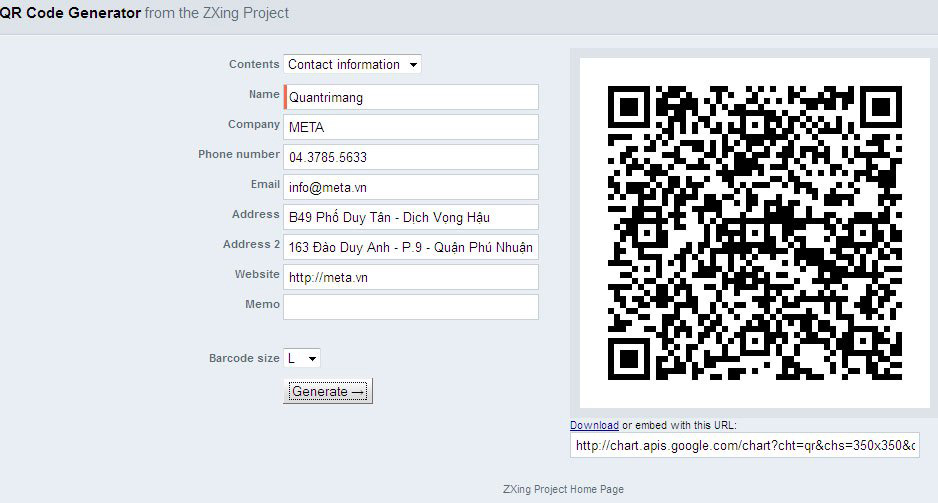Click the generated QR code image
The image size is (938, 503).
[754, 233]
